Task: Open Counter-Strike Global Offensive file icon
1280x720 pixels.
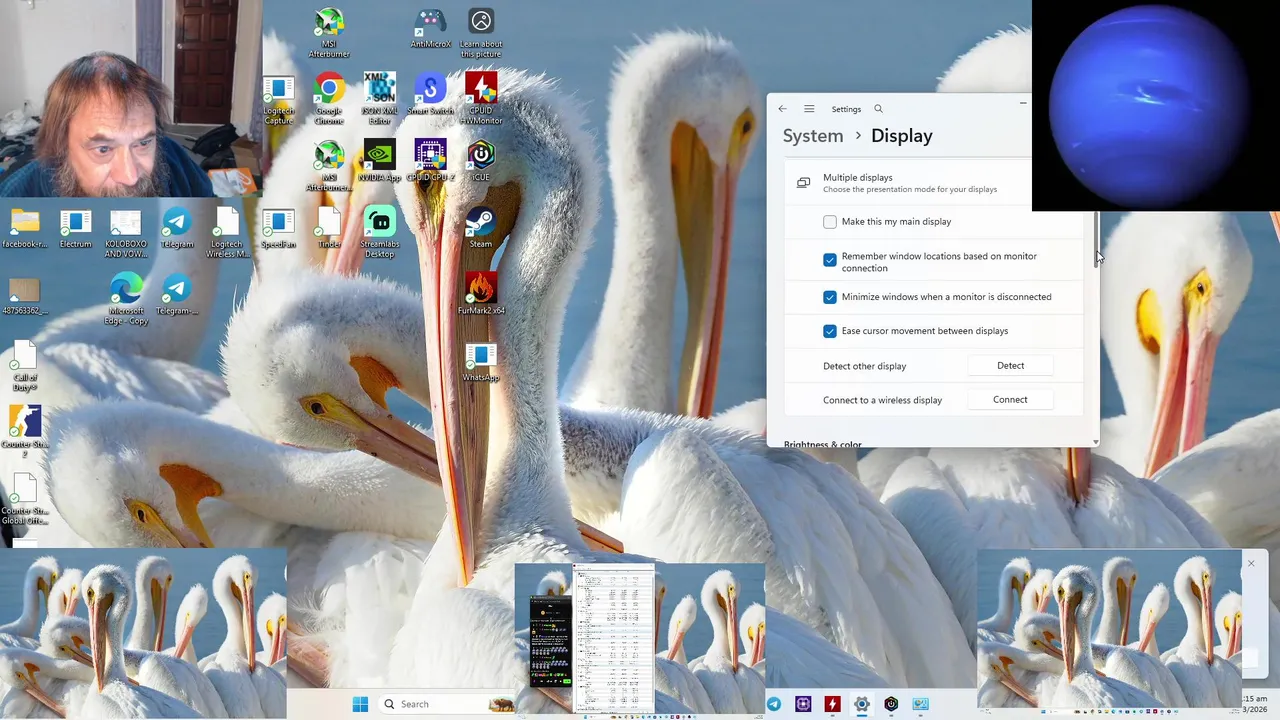Action: pos(25,499)
